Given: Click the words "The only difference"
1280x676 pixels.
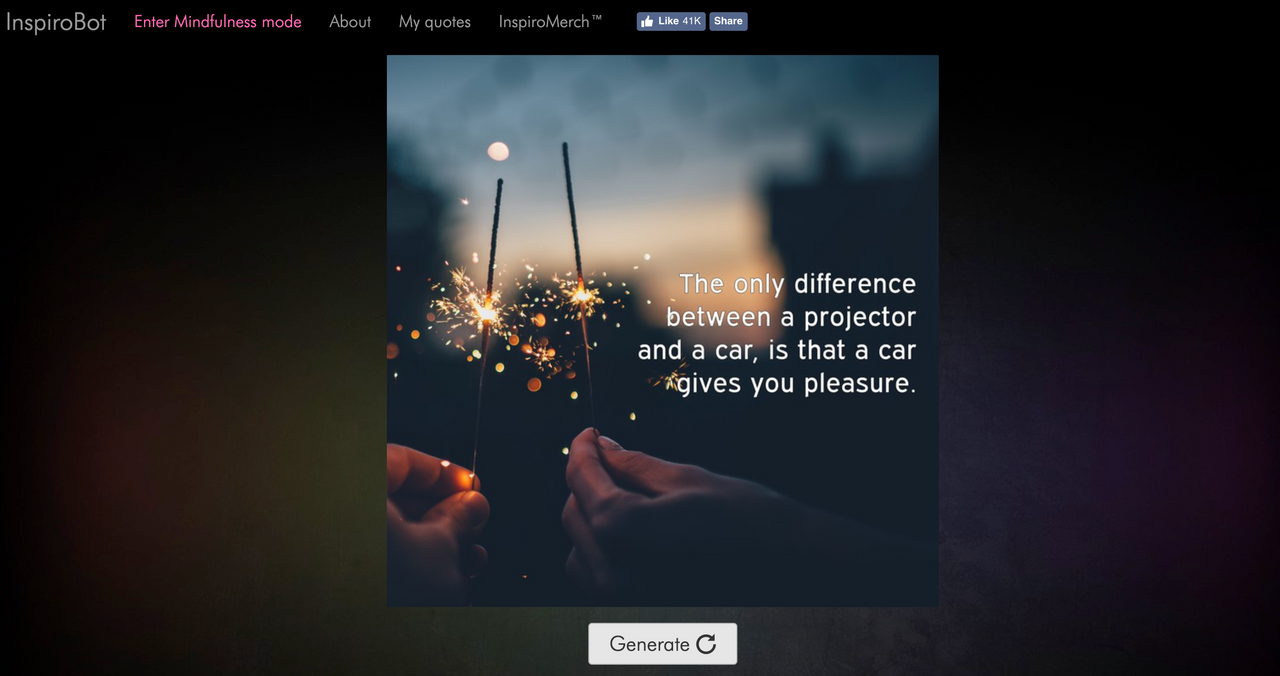Looking at the screenshot, I should (x=798, y=284).
